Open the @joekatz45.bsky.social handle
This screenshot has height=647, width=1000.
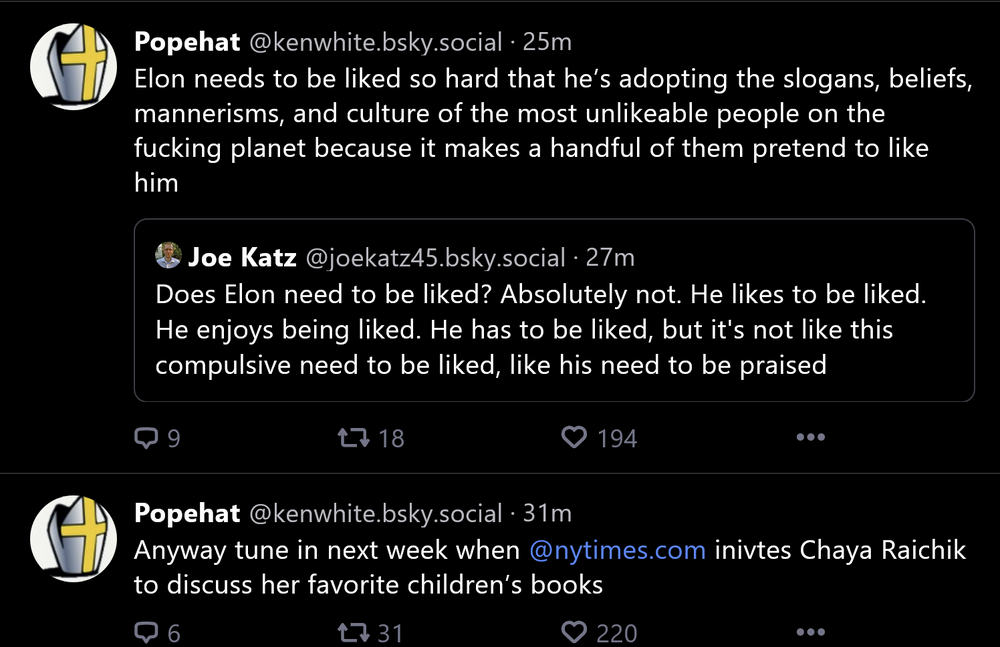coord(434,257)
